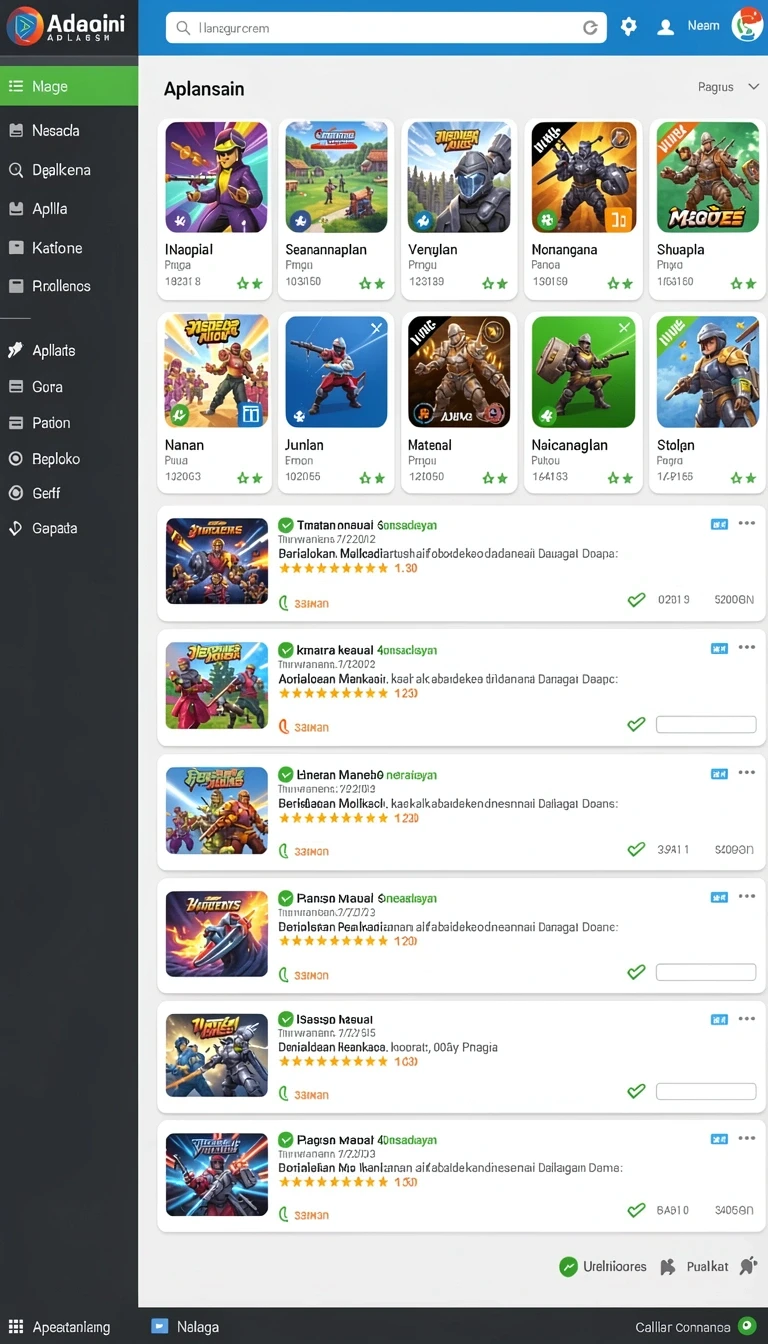Select the Nlage sidebar item
Image resolution: width=768 pixels, height=1344 pixels.
69,86
